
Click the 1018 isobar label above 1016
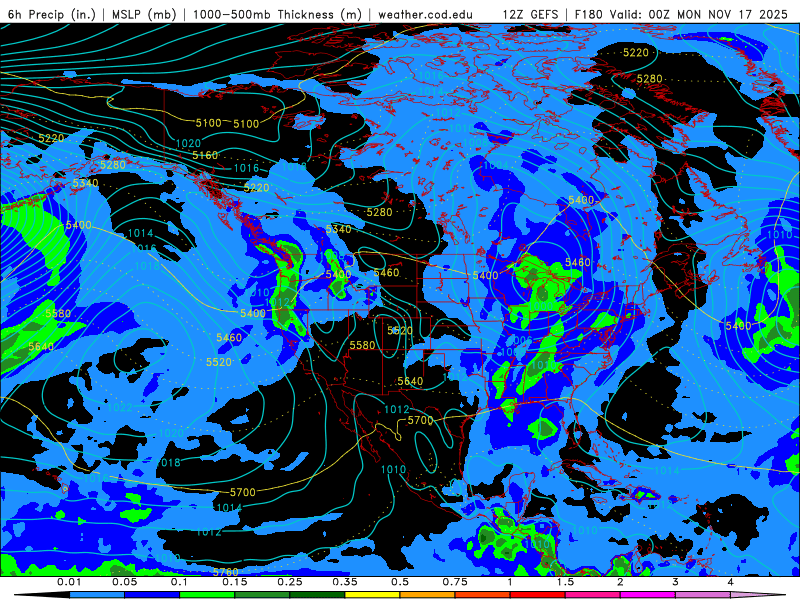(168, 463)
